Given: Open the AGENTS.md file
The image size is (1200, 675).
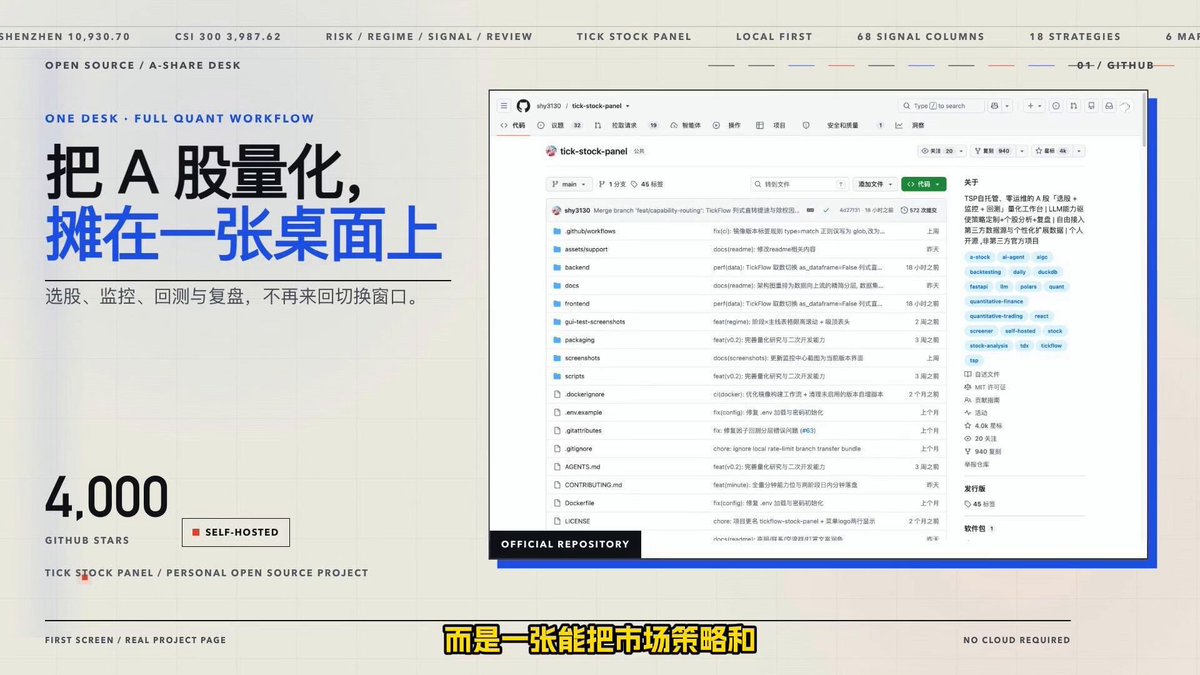Looking at the screenshot, I should point(582,467).
